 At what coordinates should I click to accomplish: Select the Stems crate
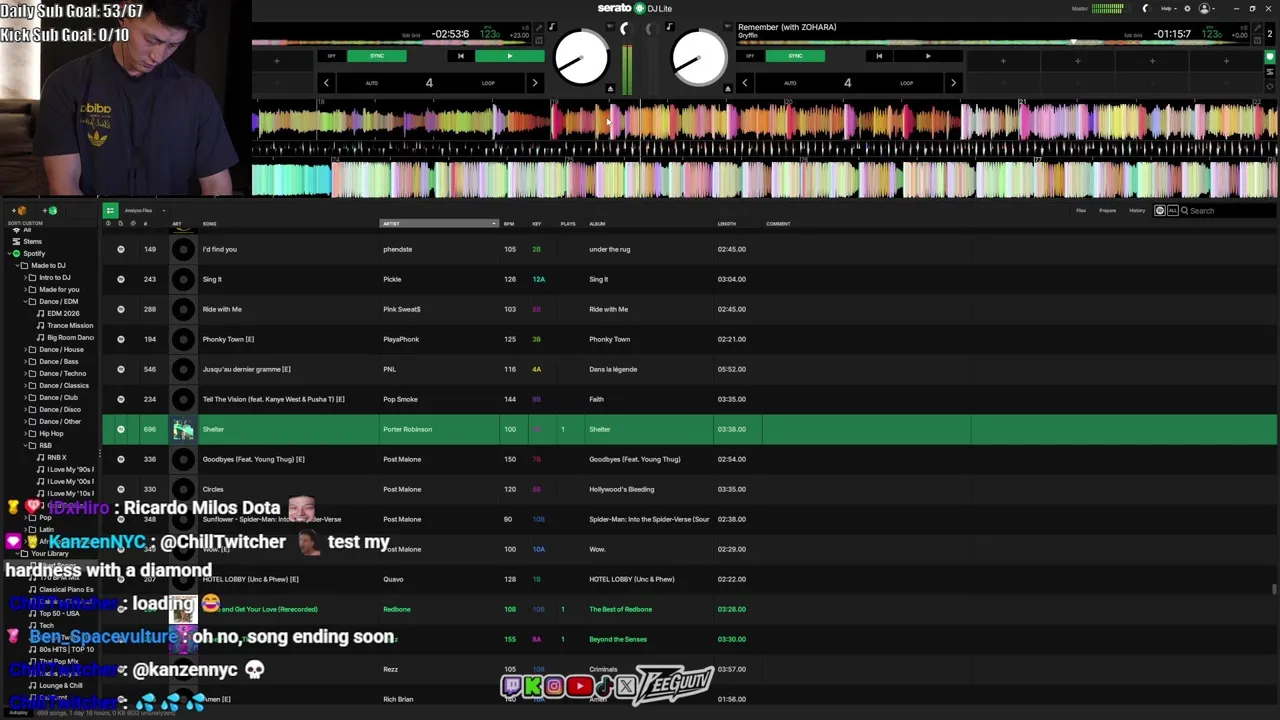click(33, 241)
